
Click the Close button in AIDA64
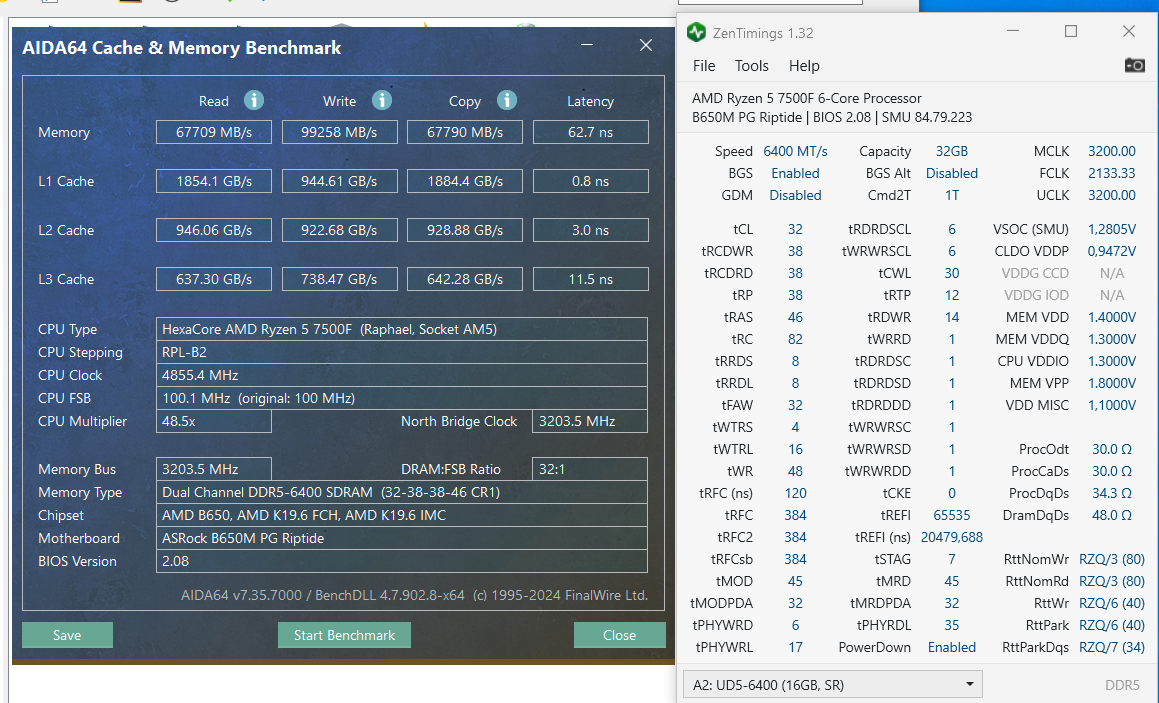tap(619, 635)
